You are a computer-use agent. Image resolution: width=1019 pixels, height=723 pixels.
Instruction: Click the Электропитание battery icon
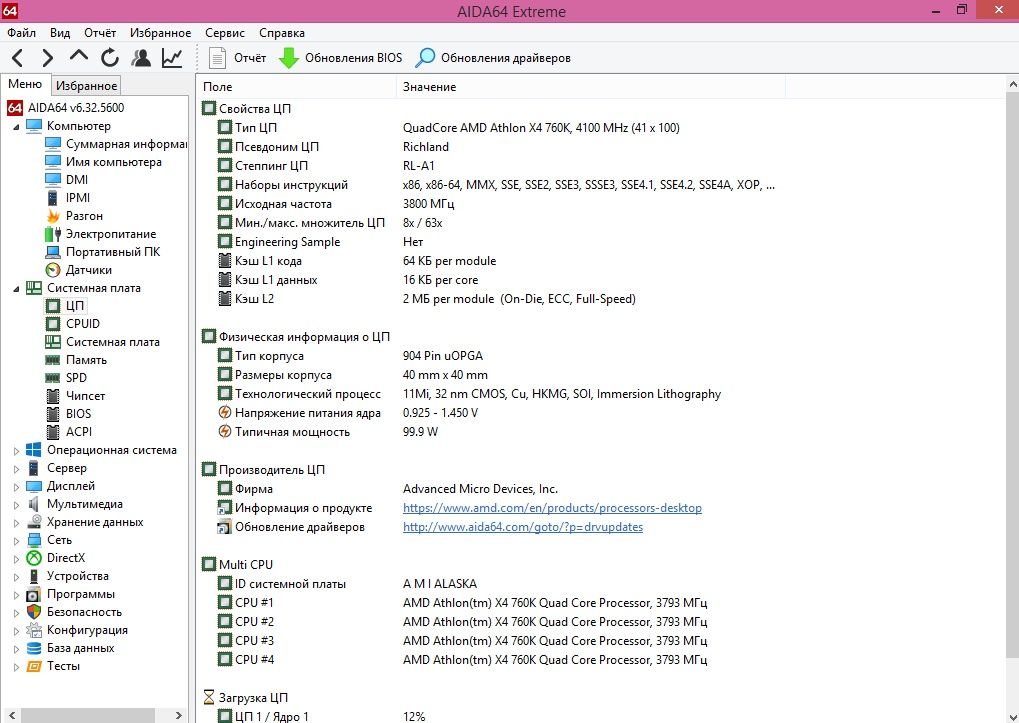point(53,234)
